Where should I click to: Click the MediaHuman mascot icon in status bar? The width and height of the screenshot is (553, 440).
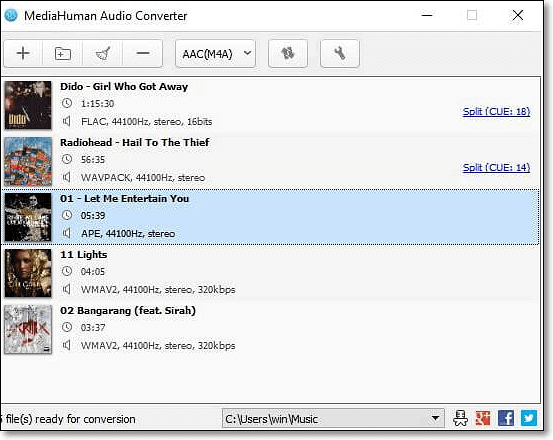(460, 418)
